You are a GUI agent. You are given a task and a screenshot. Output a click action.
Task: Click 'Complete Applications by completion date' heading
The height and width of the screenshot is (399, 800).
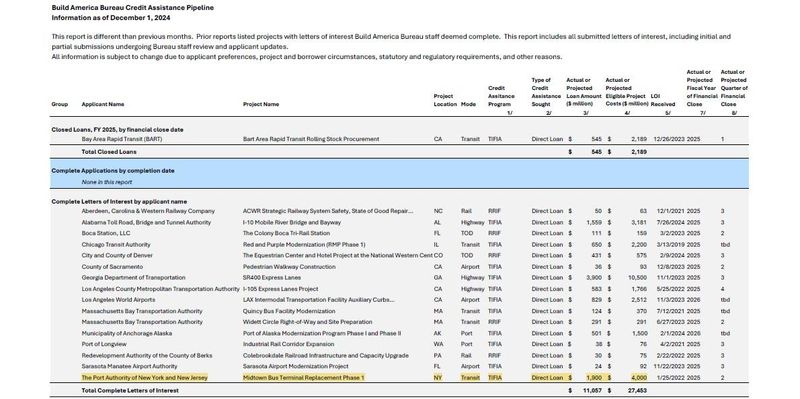tap(113, 171)
